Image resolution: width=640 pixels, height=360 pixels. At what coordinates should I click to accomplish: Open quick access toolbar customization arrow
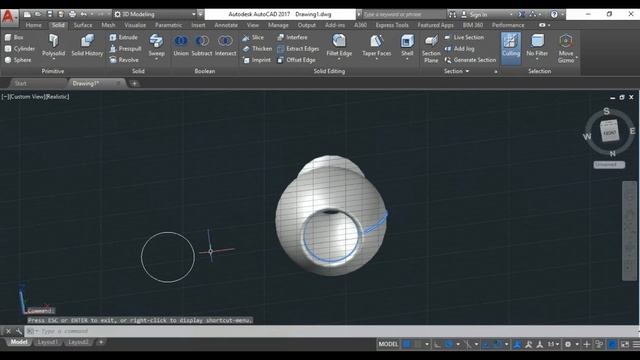pos(200,14)
